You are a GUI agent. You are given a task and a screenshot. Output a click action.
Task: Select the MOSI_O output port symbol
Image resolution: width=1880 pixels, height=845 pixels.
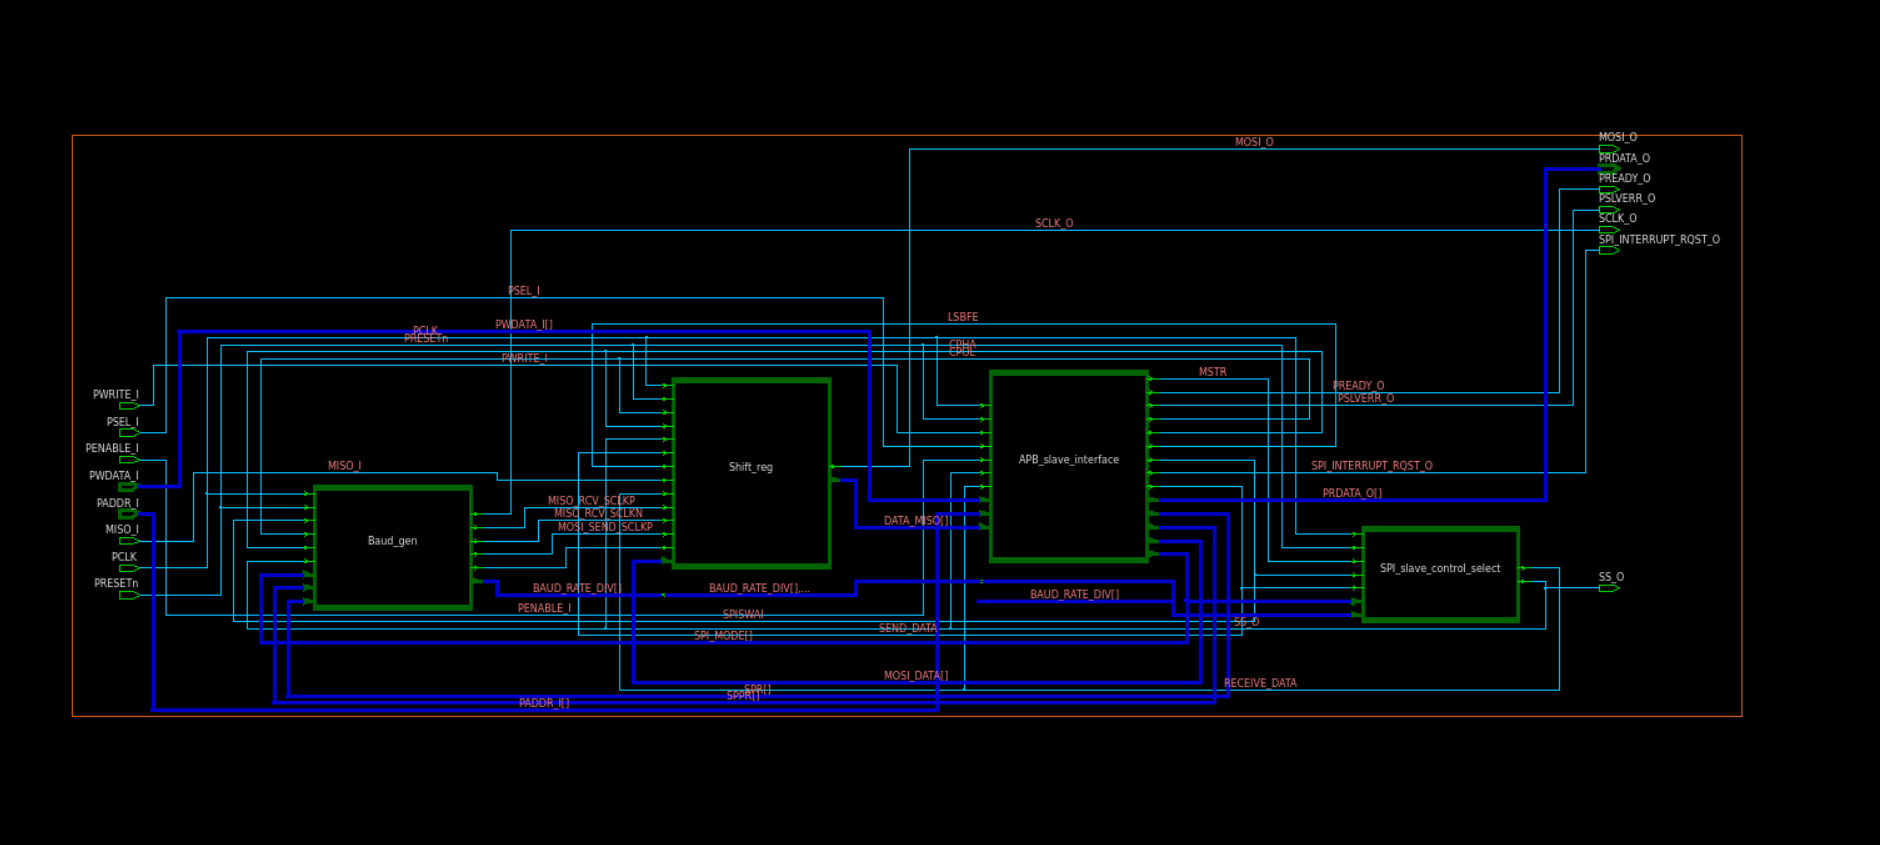tap(1609, 149)
